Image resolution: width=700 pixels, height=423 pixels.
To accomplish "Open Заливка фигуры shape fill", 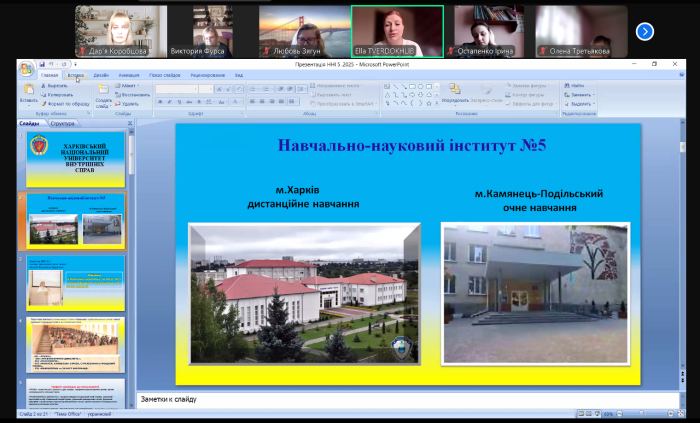I will [x=527, y=86].
